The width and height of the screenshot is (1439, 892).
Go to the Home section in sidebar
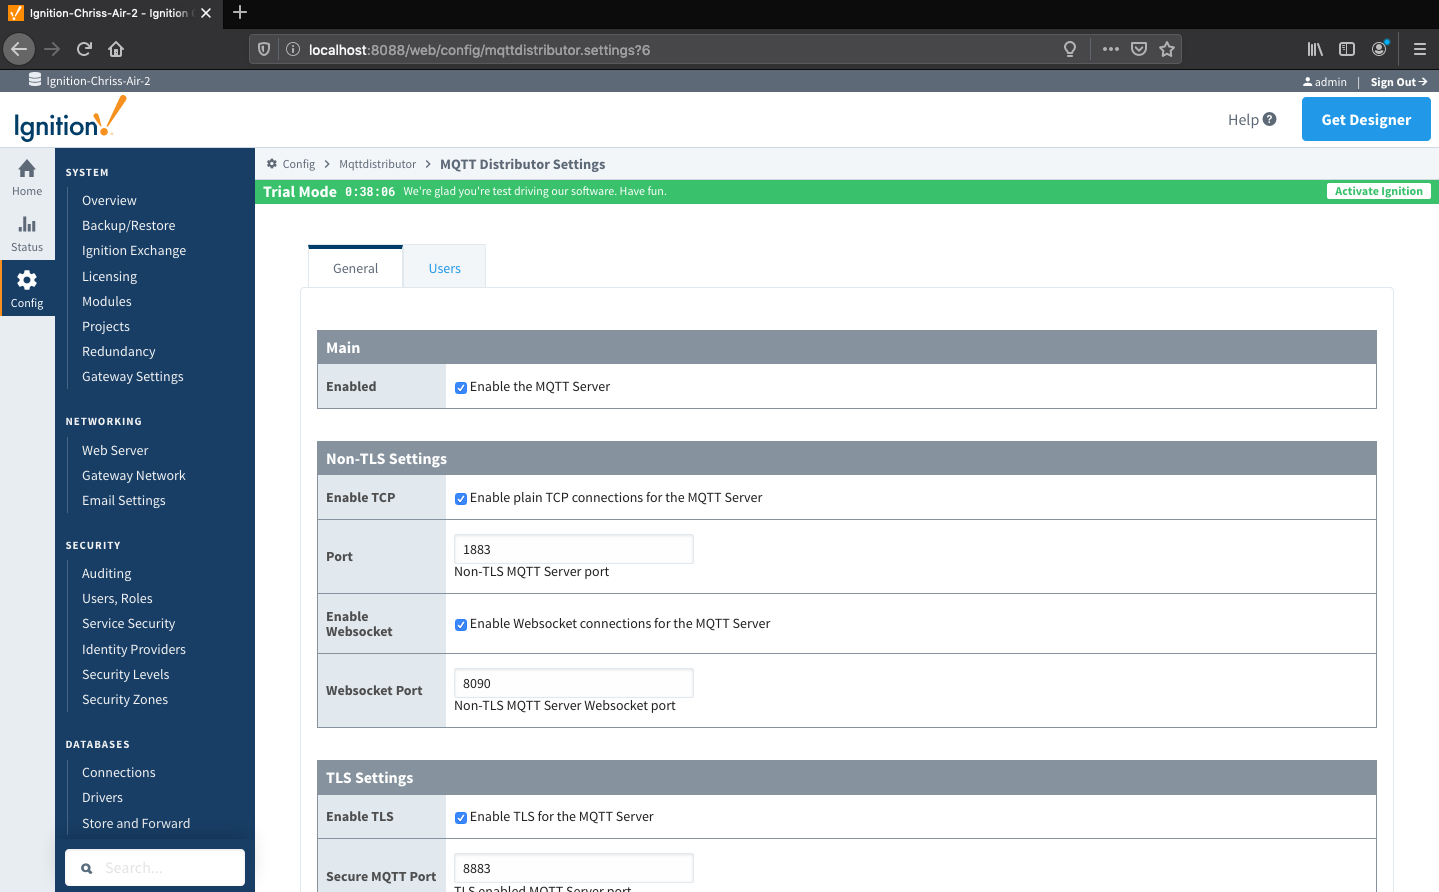click(x=27, y=177)
